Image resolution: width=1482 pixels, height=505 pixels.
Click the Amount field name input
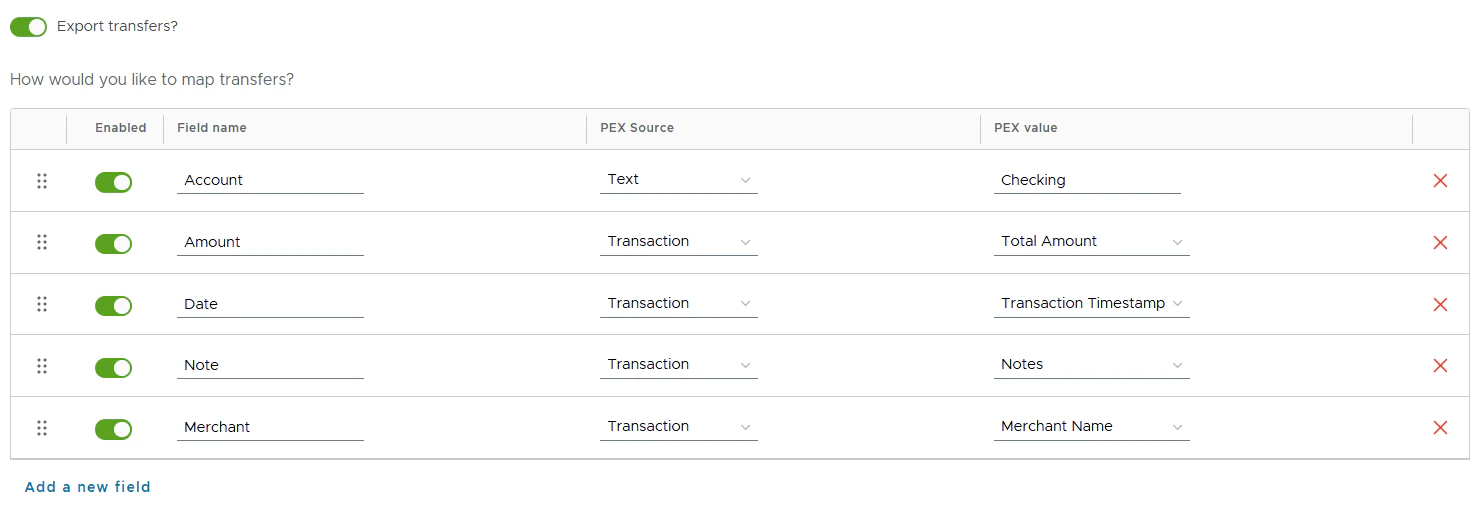(x=270, y=242)
